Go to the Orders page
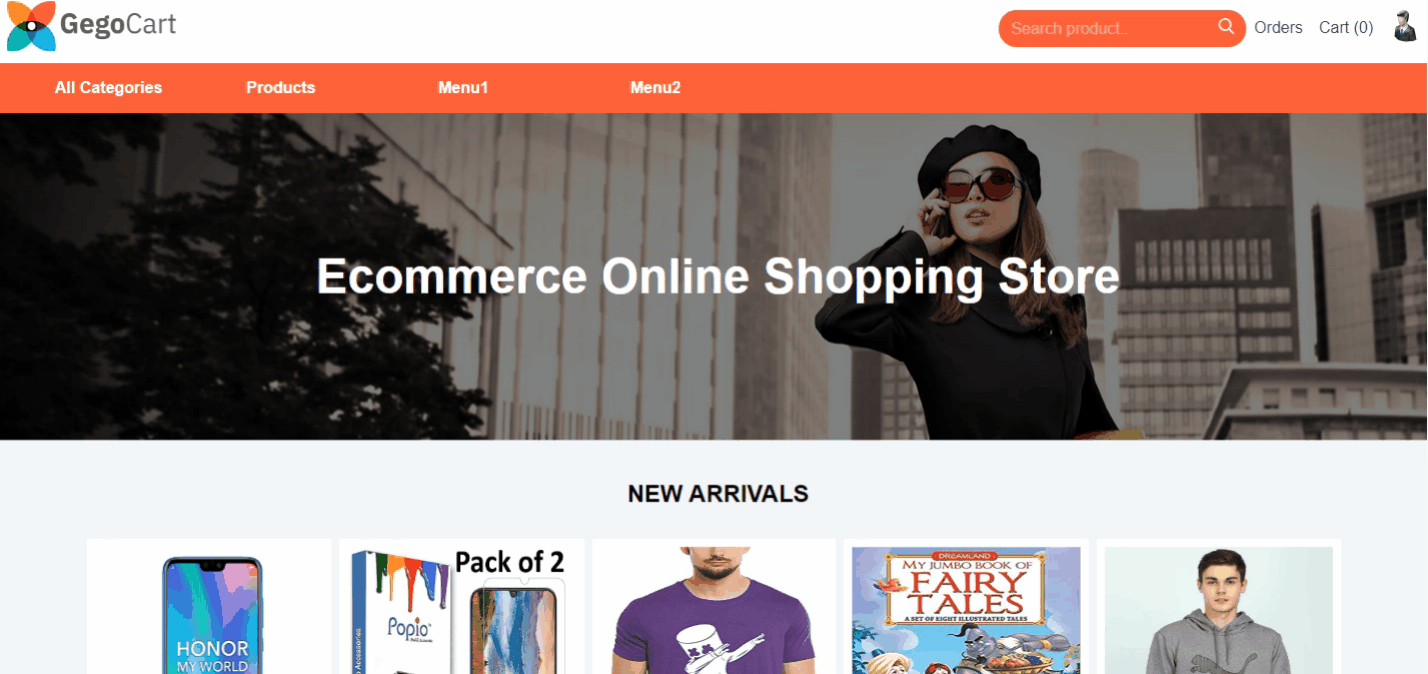1428x674 pixels. point(1278,28)
